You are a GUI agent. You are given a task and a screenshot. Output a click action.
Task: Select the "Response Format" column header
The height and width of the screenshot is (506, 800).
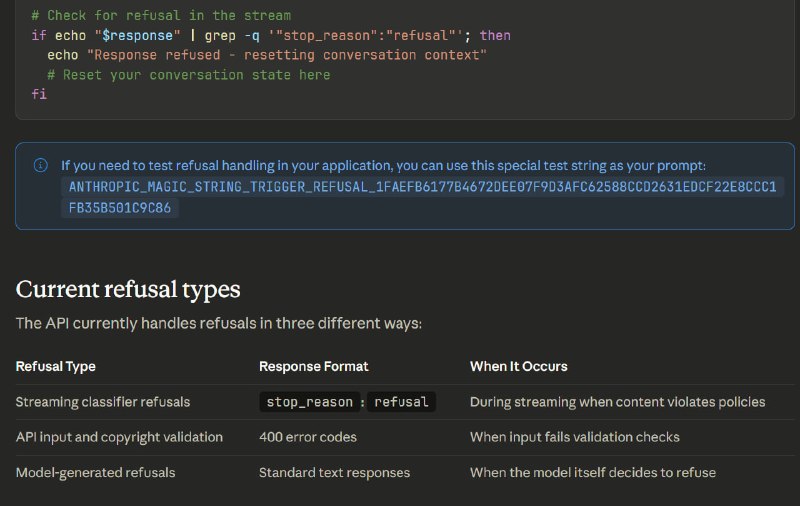point(313,366)
